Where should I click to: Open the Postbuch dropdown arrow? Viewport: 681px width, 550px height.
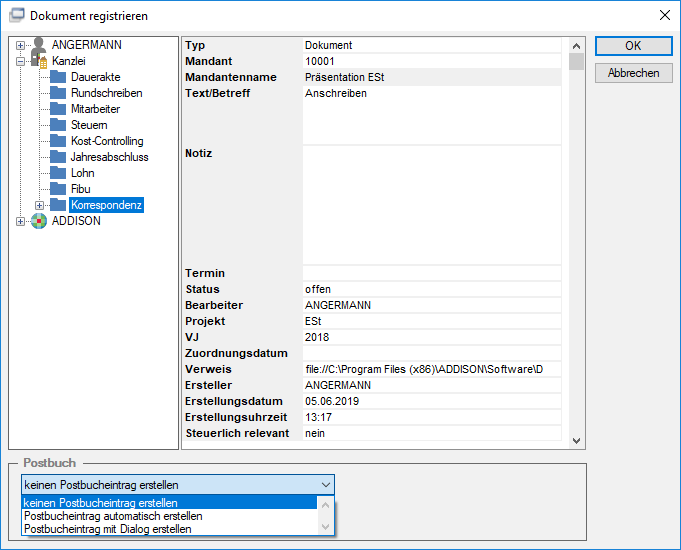click(x=326, y=485)
